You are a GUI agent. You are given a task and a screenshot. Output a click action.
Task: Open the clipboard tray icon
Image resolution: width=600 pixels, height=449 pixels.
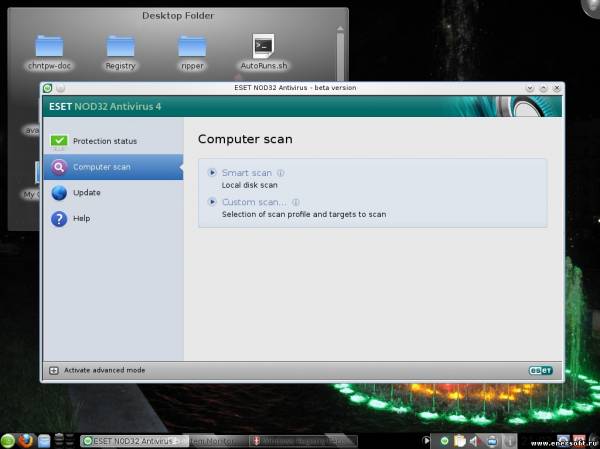[460, 441]
